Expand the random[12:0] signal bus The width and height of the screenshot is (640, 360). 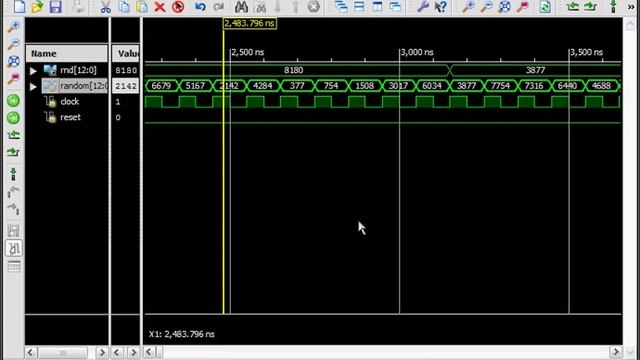coord(33,86)
